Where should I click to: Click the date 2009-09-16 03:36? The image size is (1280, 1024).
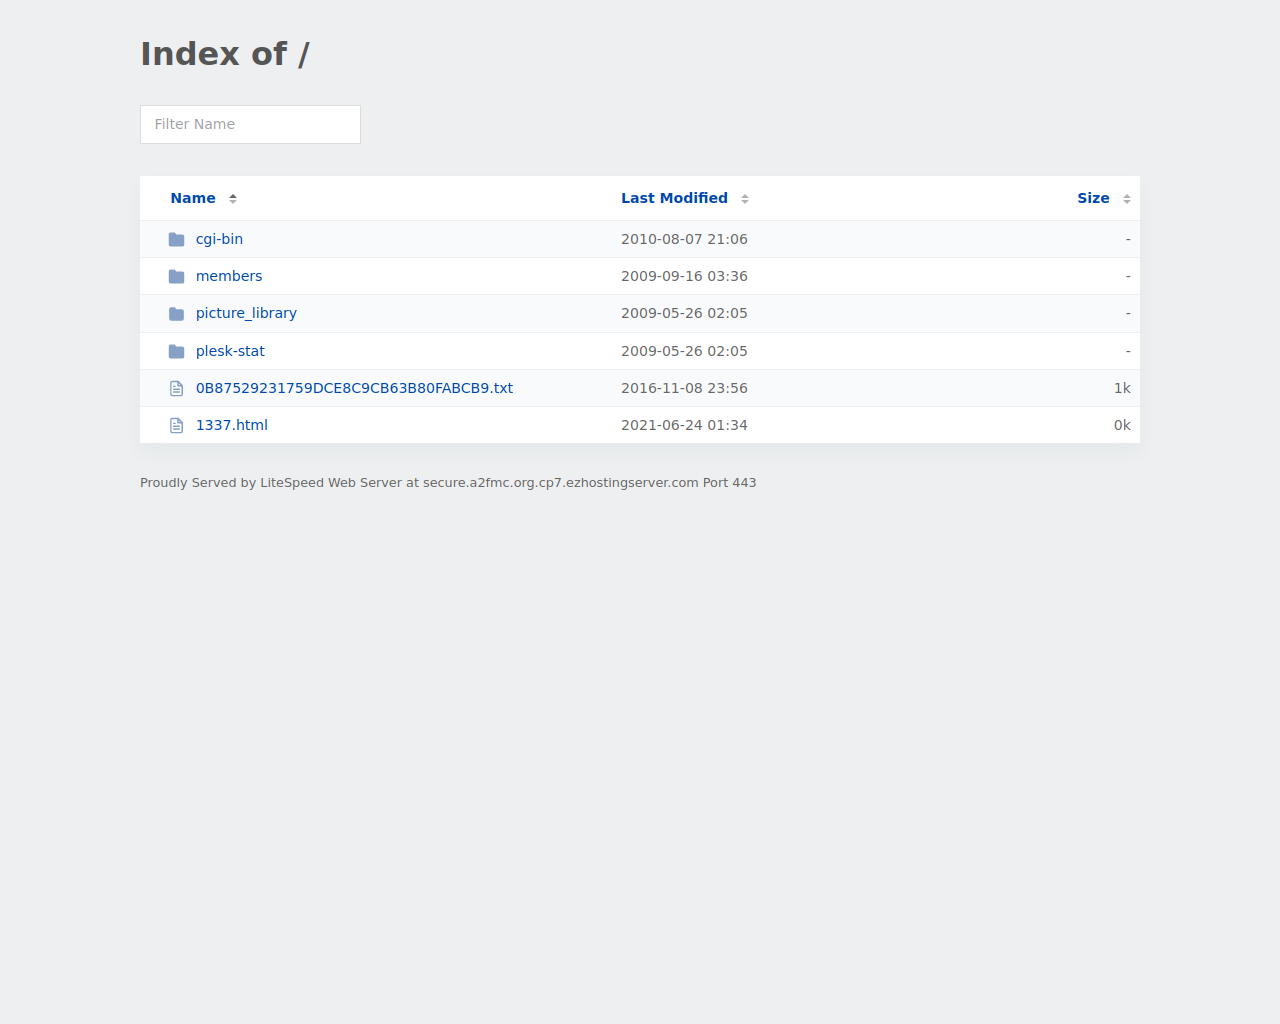(684, 276)
